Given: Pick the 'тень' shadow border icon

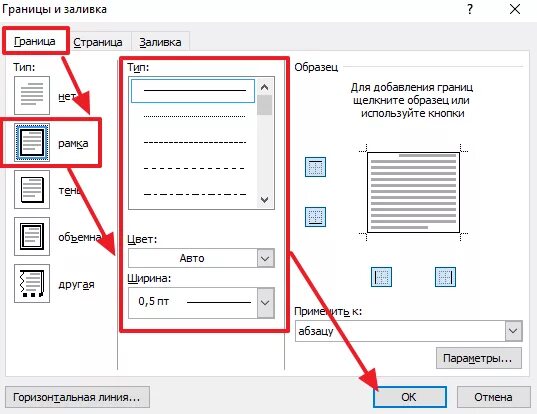Looking at the screenshot, I should coord(32,189).
